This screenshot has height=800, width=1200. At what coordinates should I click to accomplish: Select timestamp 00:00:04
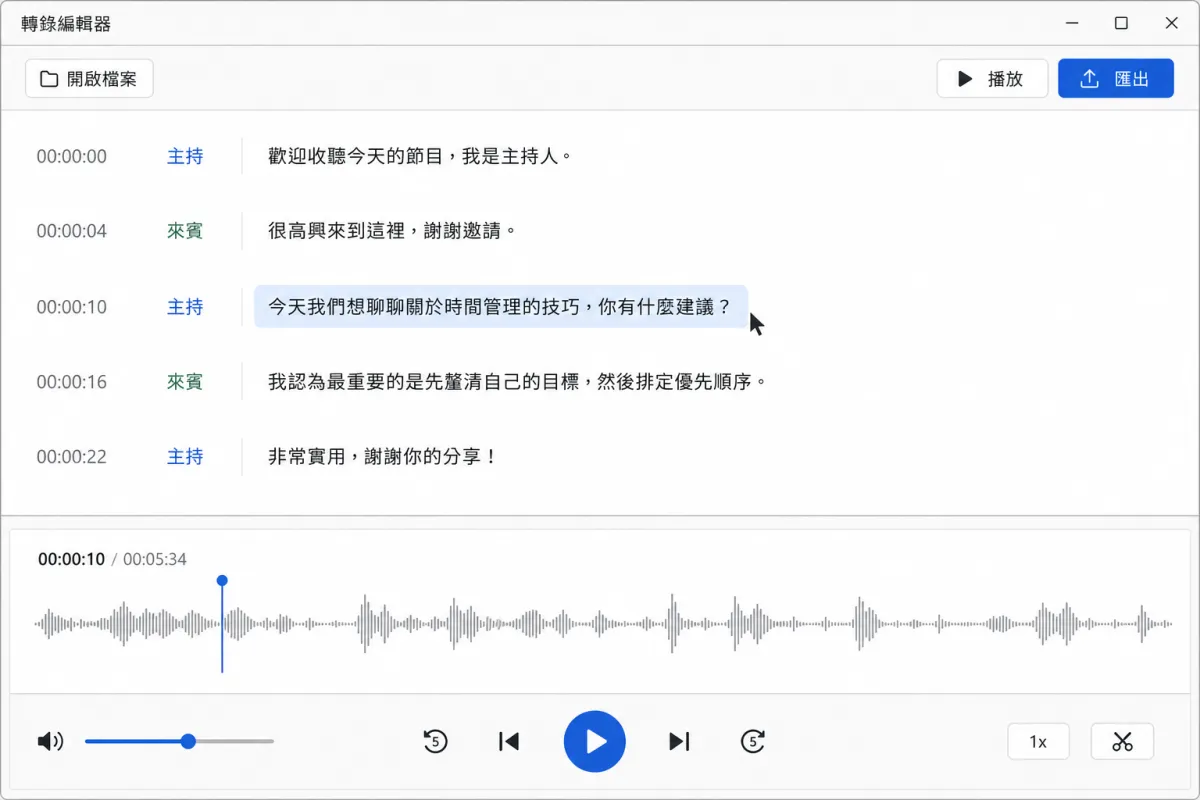72,231
